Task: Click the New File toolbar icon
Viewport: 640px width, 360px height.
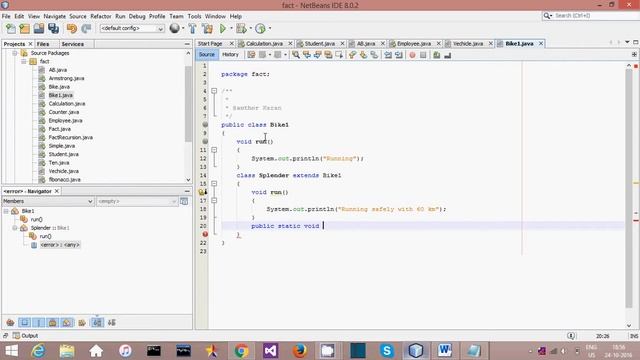Action: coord(11,28)
